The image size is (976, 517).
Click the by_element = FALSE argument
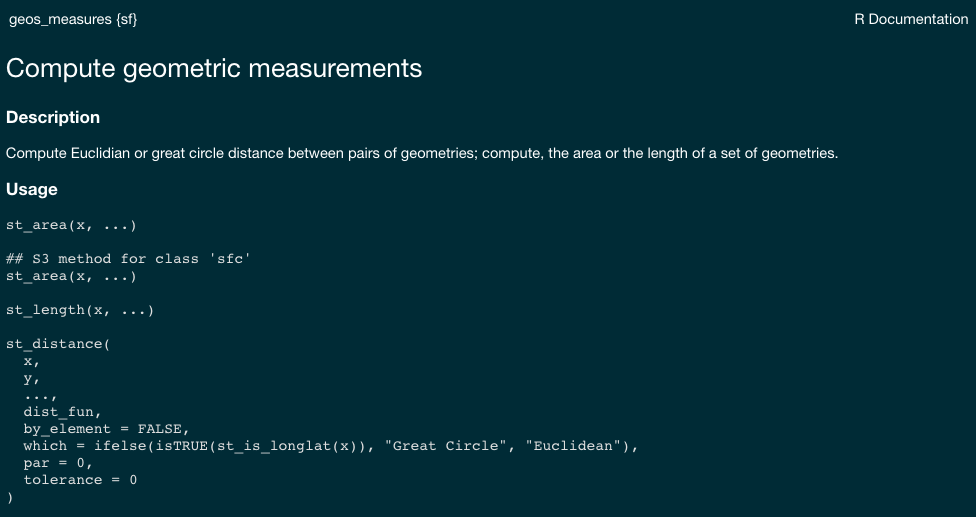pos(106,429)
